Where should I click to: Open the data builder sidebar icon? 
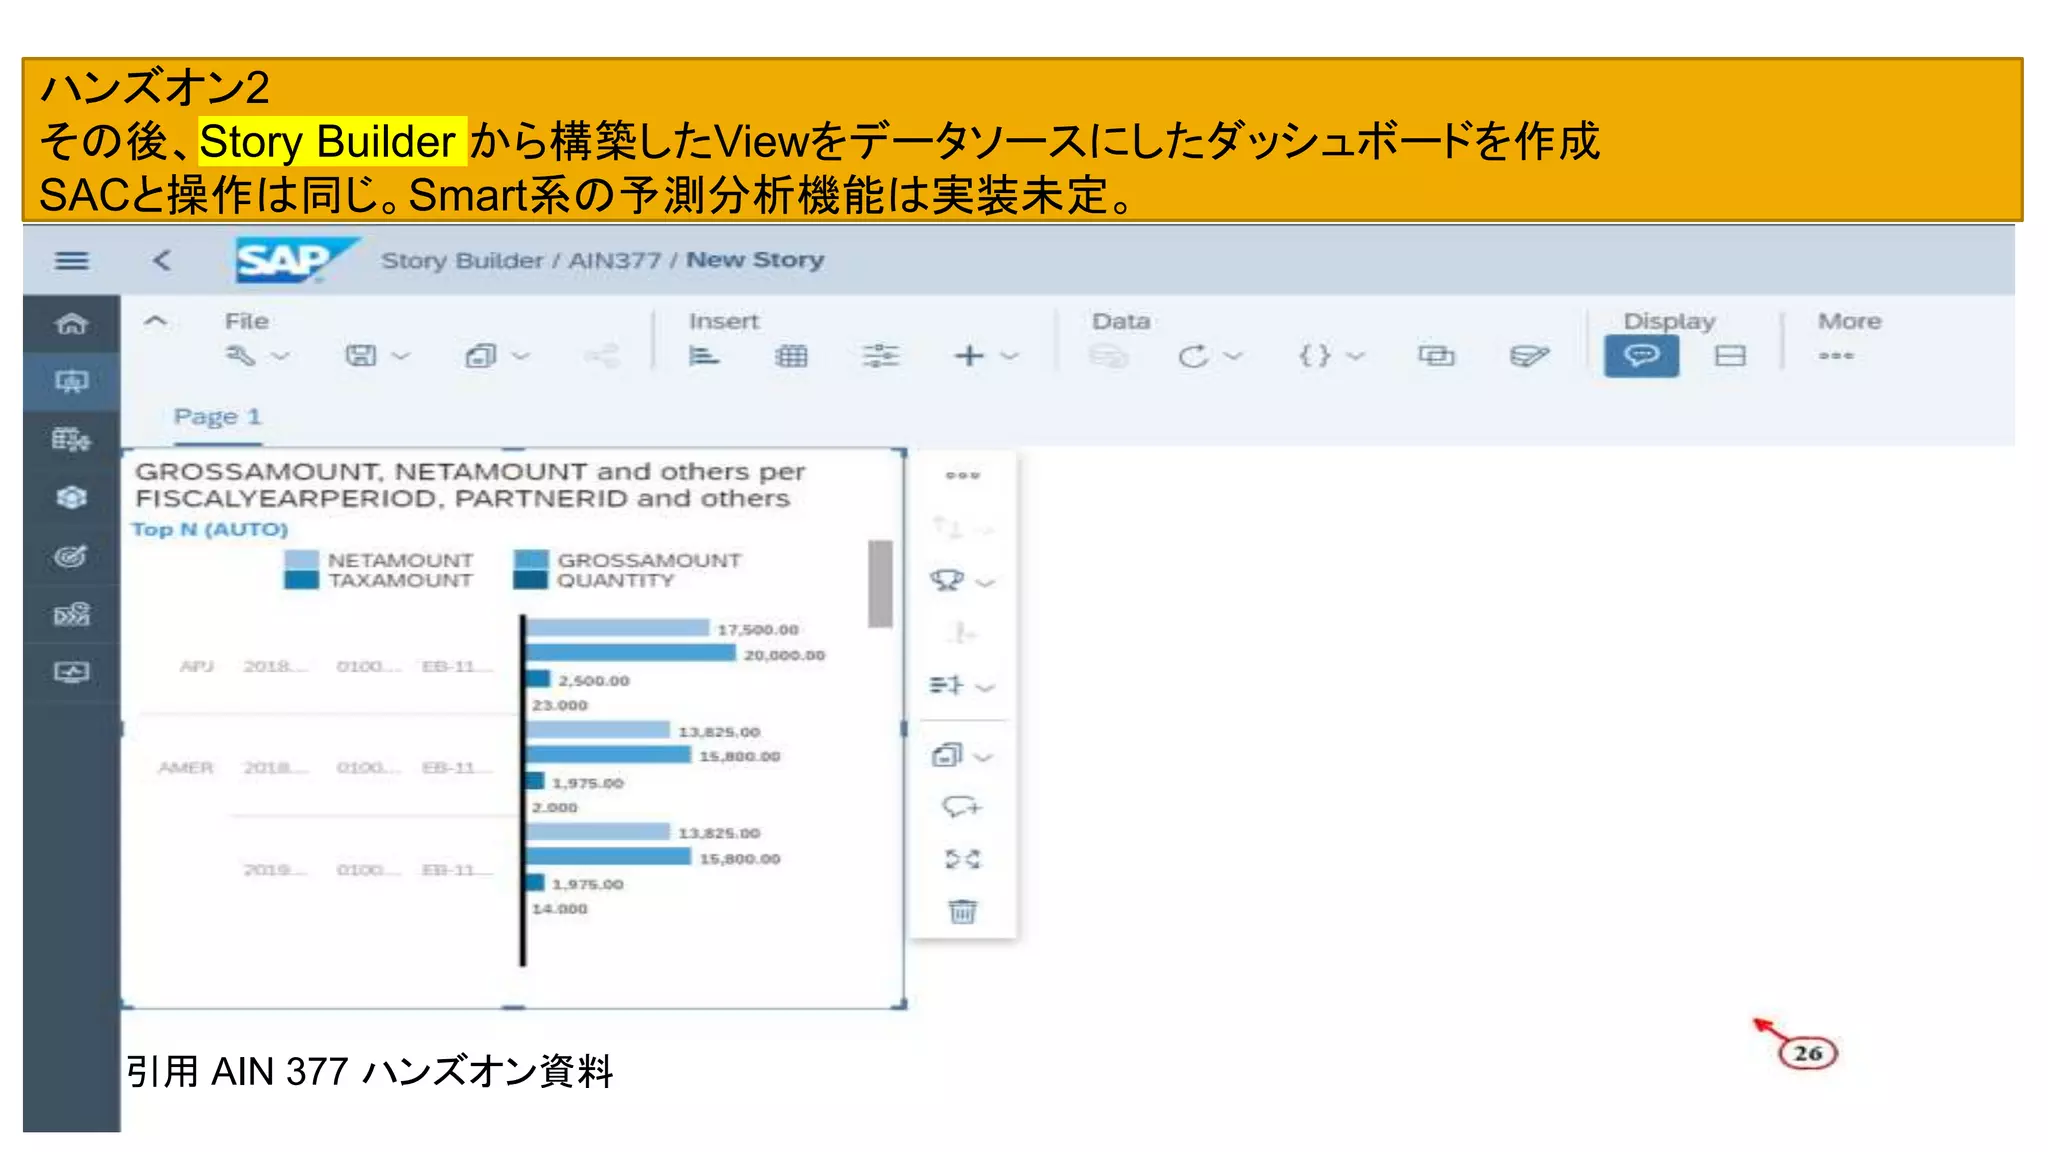(71, 439)
